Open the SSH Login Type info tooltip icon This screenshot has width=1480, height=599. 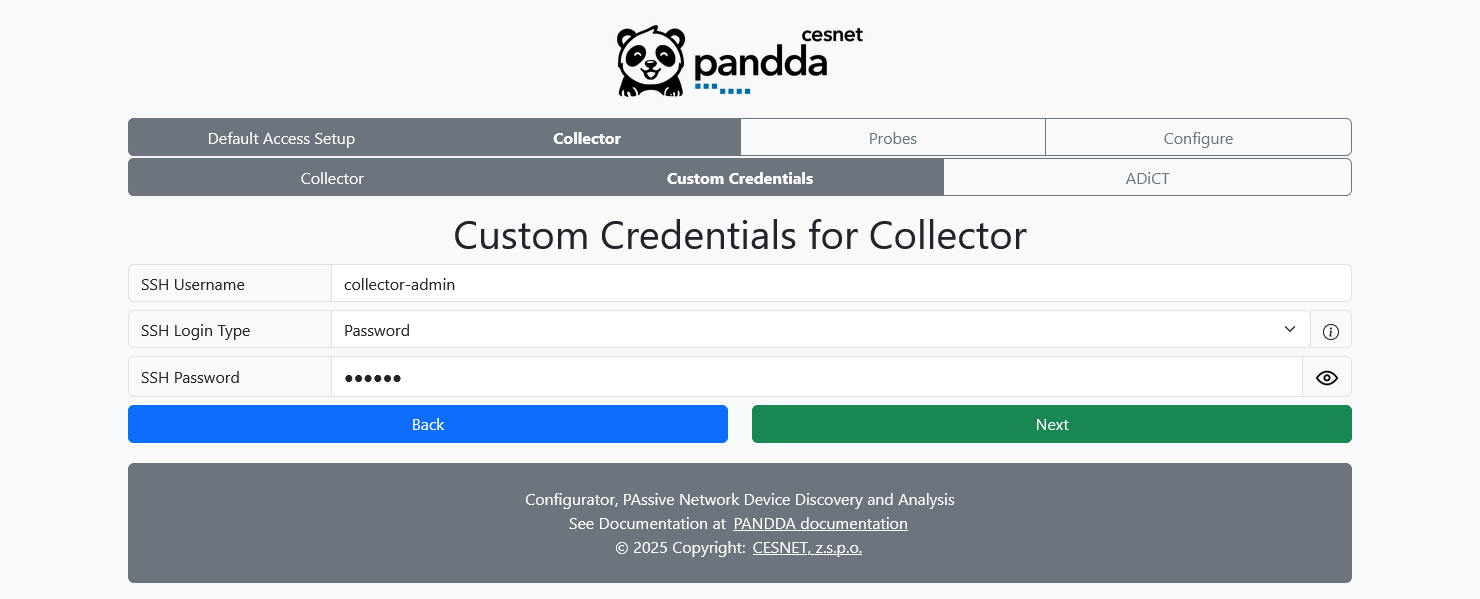tap(1330, 330)
